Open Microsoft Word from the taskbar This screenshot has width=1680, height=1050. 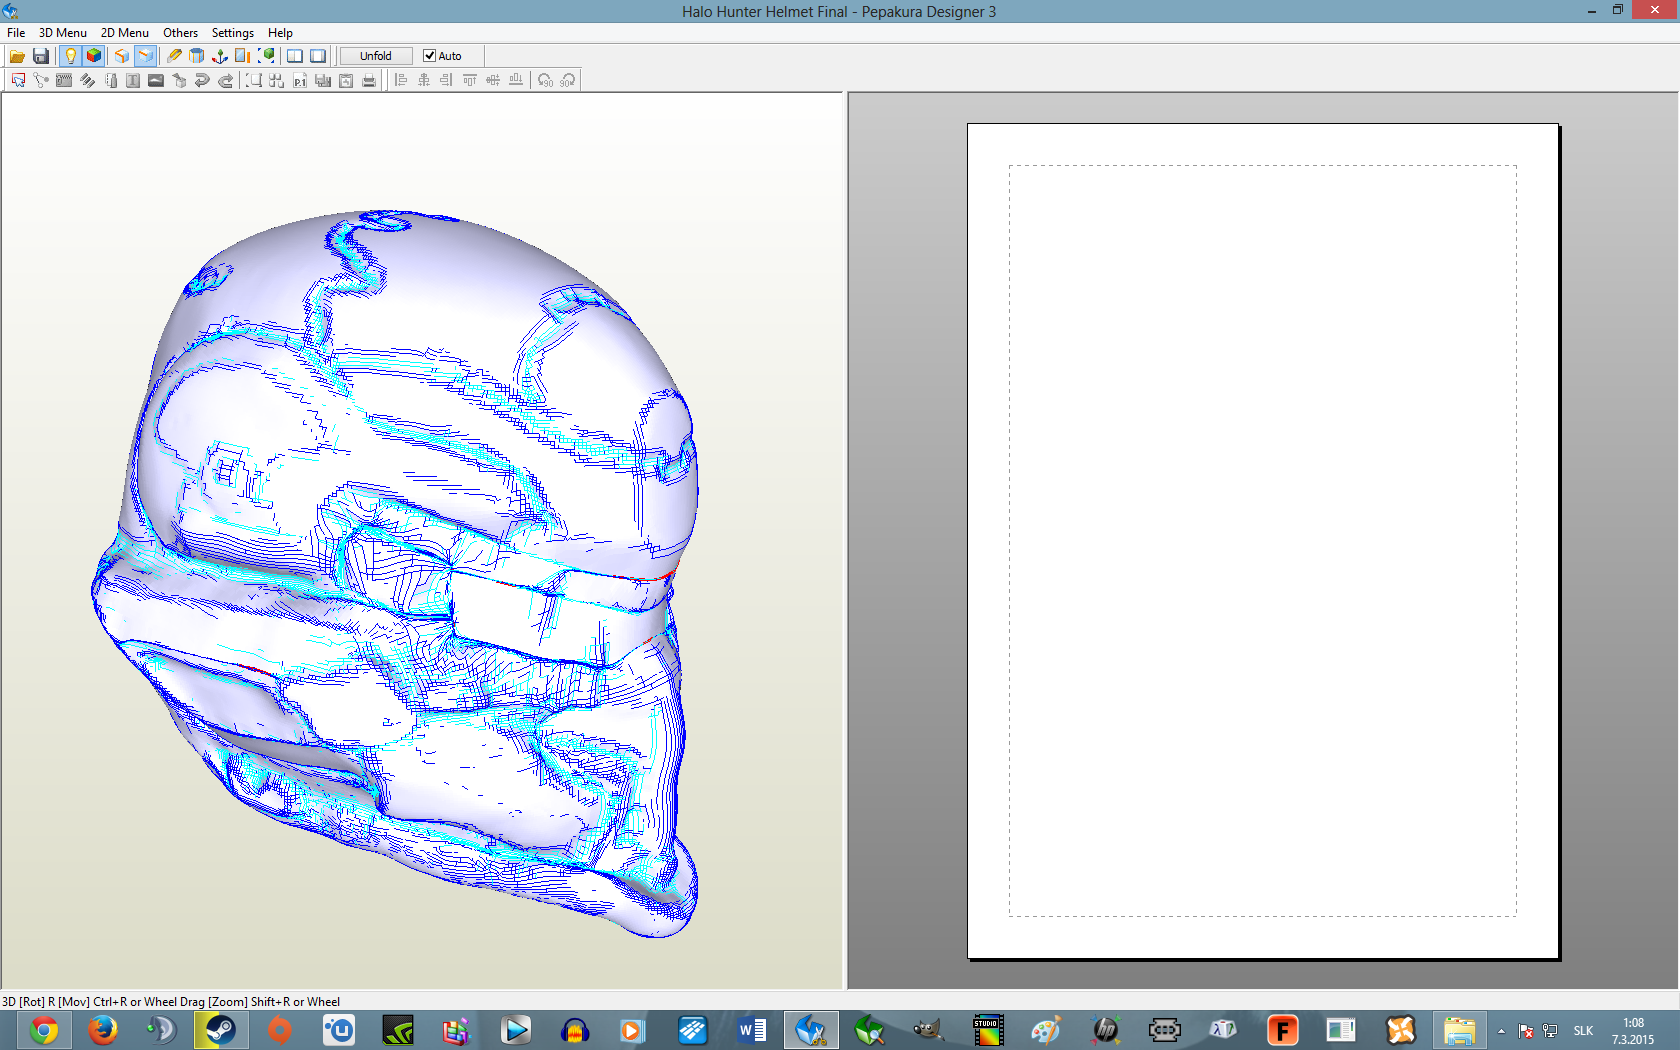point(752,1030)
